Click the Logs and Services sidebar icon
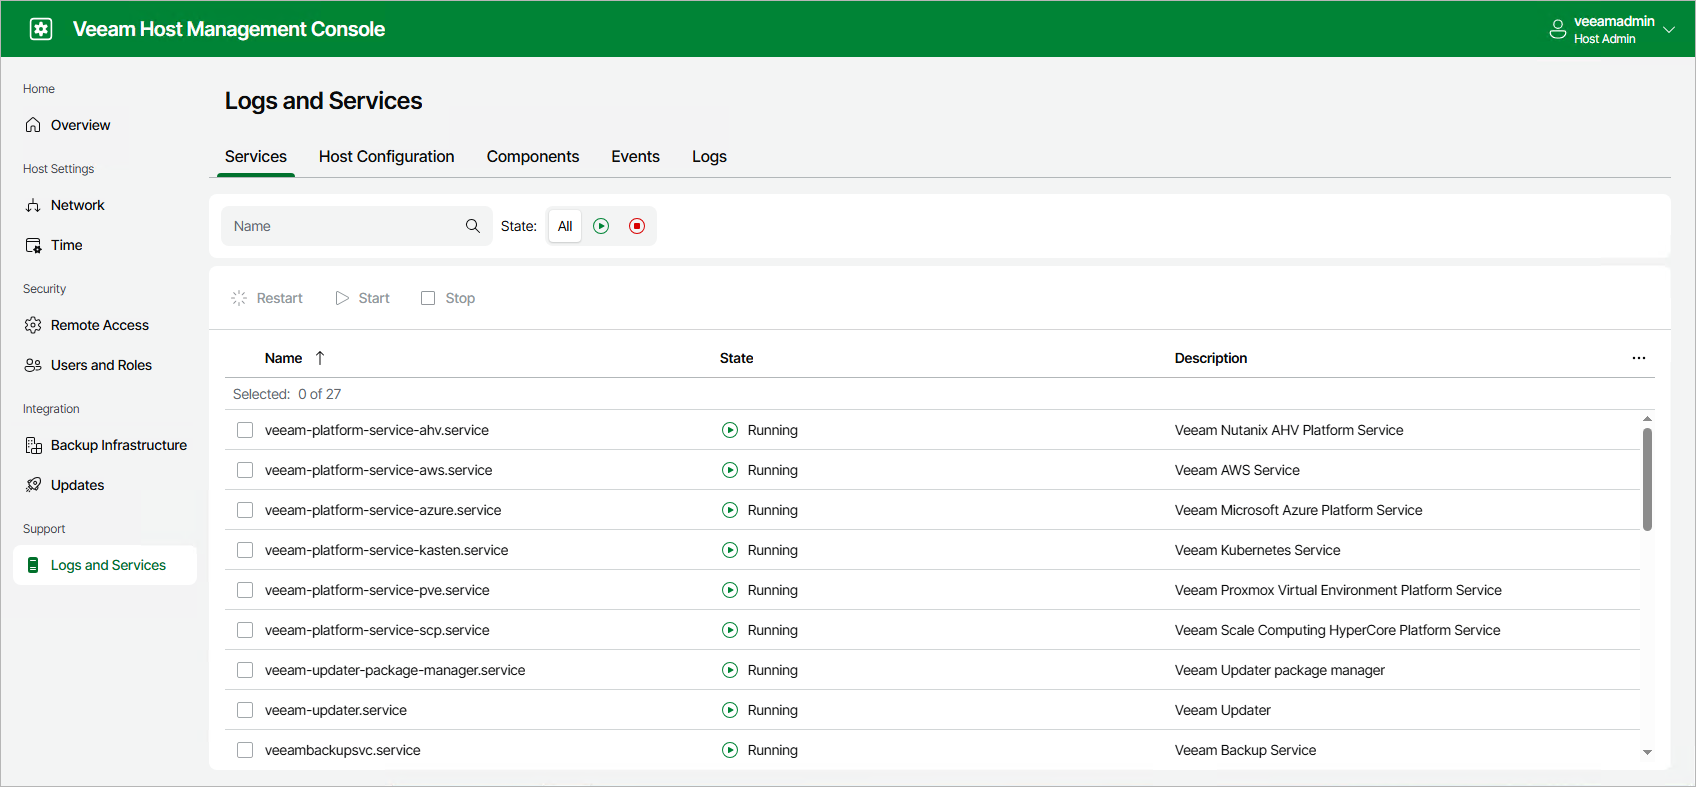 point(33,565)
